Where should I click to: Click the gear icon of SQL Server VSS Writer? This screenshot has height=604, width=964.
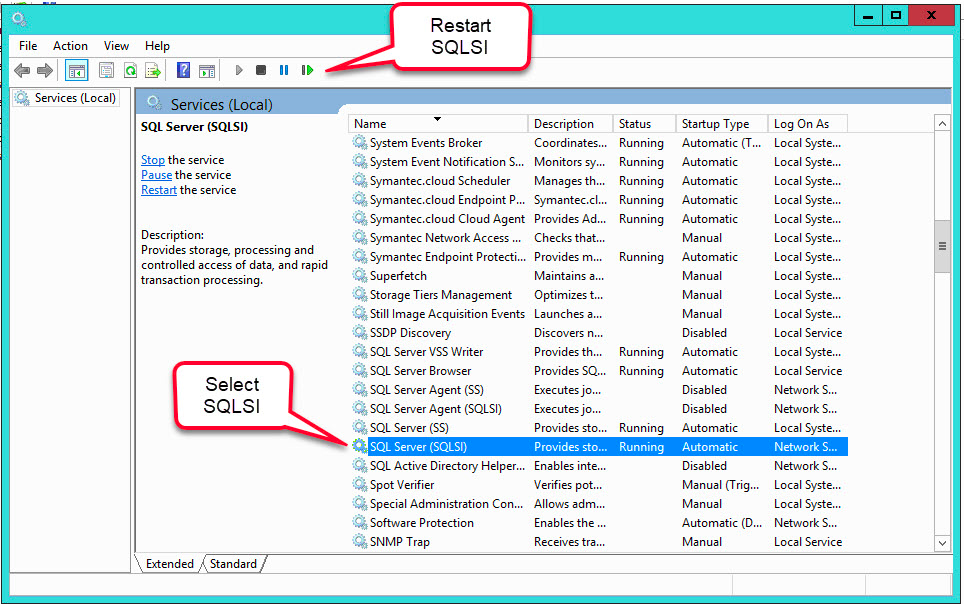pos(360,352)
